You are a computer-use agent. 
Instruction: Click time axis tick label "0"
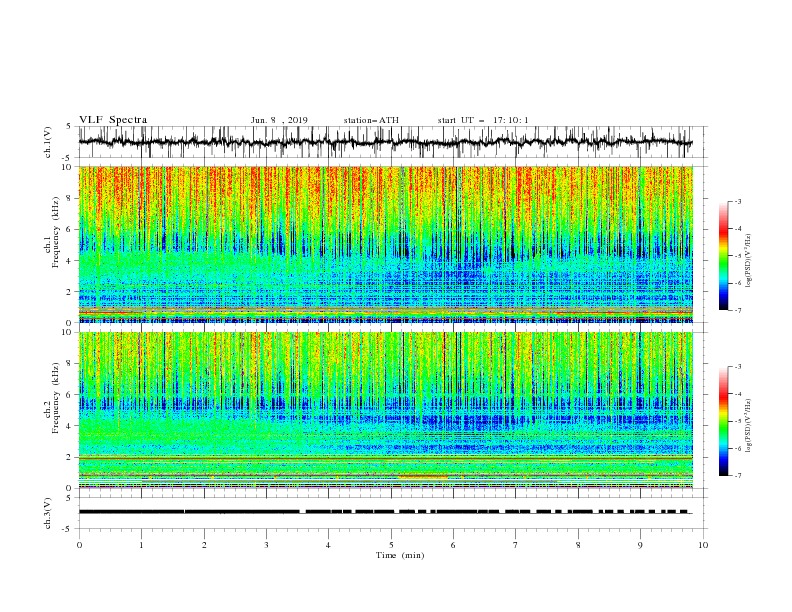tap(79, 545)
